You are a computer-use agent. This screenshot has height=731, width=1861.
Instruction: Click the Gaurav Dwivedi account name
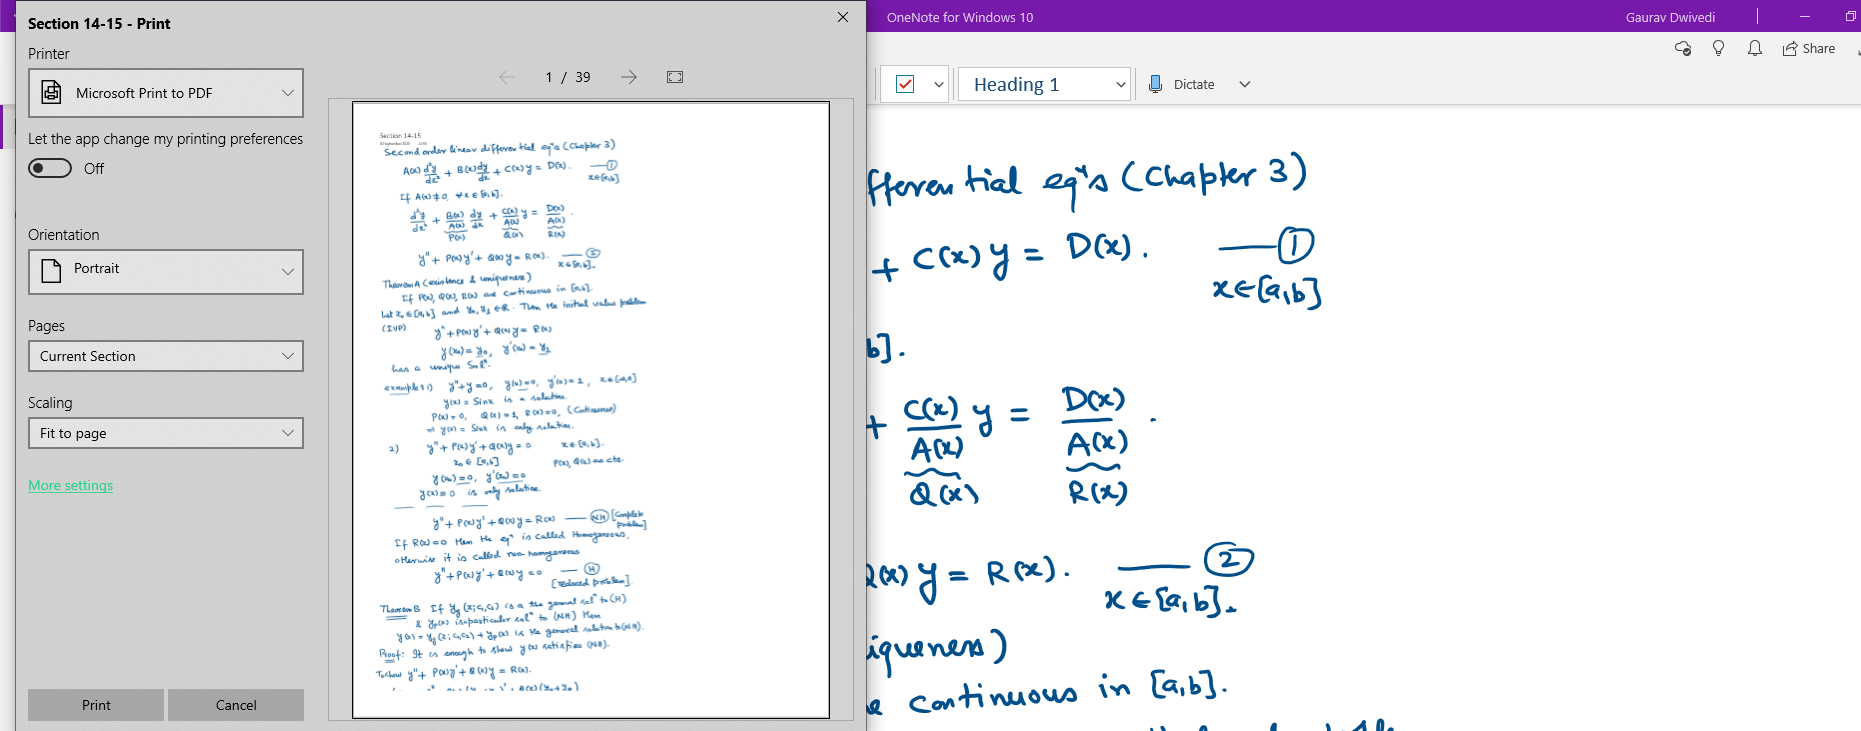pos(1670,17)
